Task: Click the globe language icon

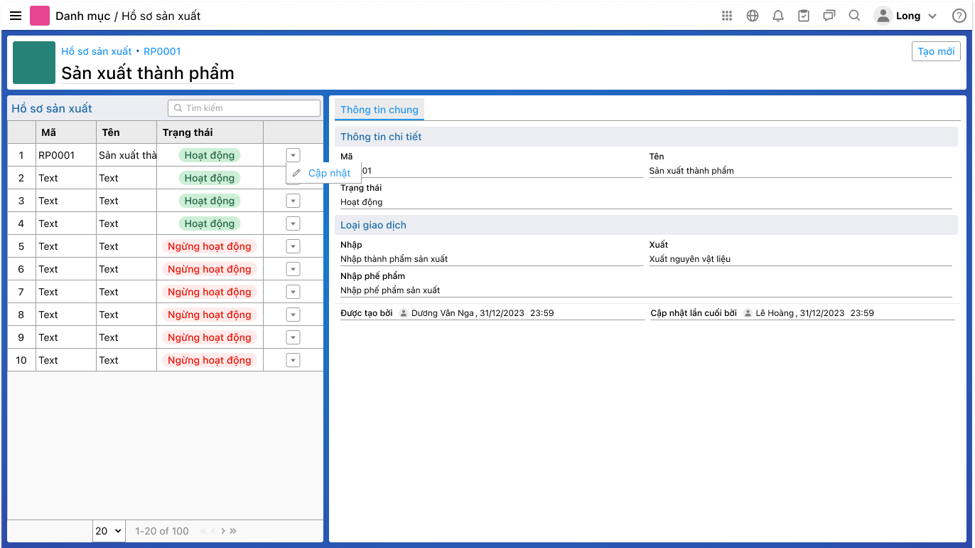Action: click(x=752, y=16)
